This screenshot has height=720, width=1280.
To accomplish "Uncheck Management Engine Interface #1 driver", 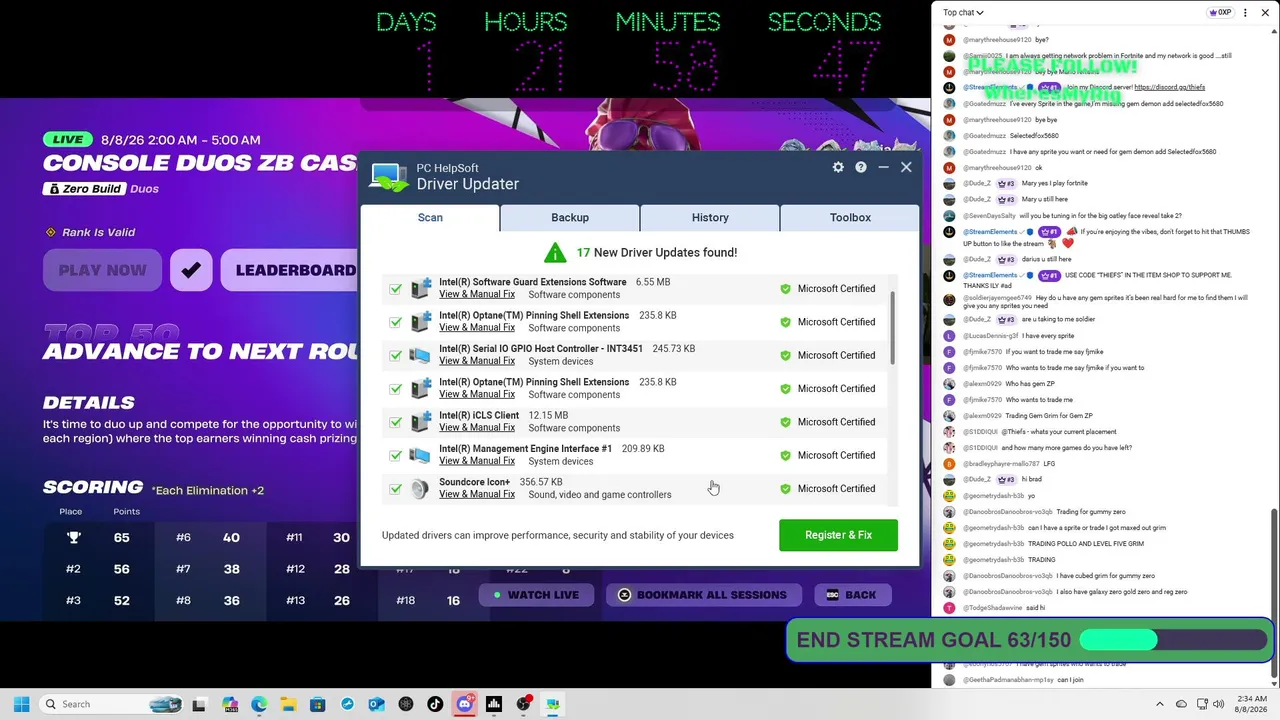I will [396, 455].
